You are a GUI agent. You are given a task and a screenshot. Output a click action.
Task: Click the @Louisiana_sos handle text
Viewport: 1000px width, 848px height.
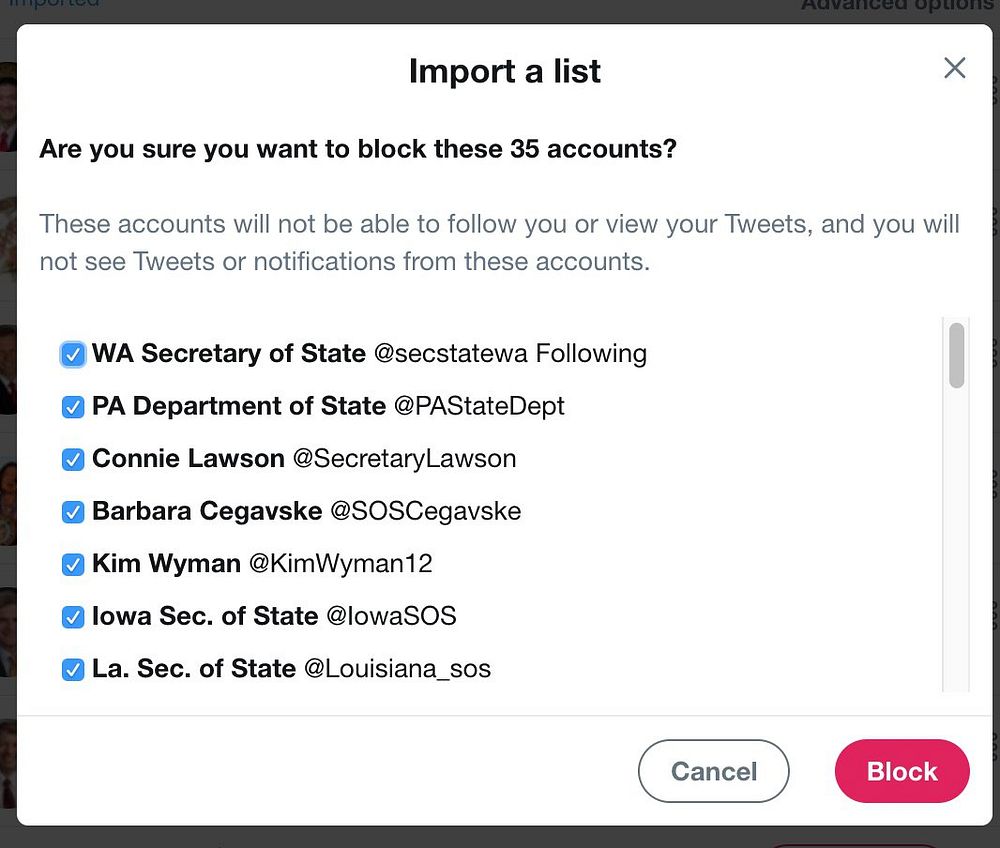pyautogui.click(x=397, y=669)
